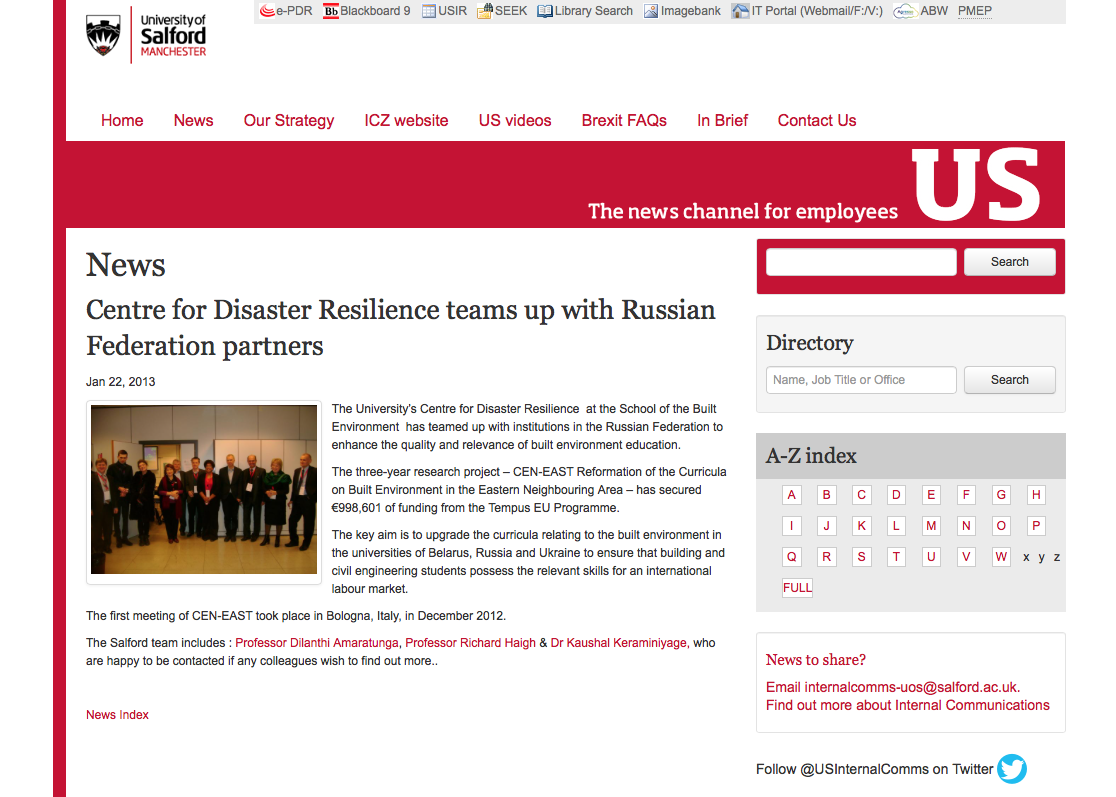Screen dimensions: 1116x797
Task: Select letter T in A-Z index
Action: 896,556
